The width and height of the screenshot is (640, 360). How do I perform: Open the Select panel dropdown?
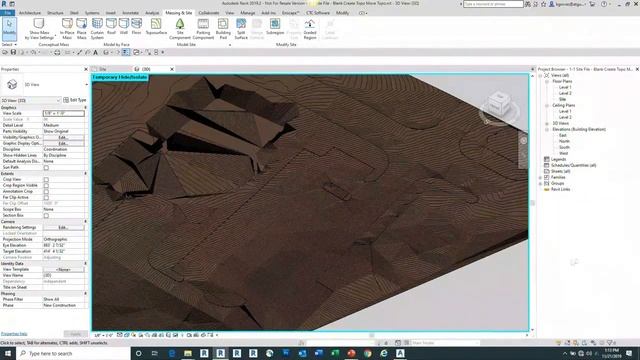[9, 44]
